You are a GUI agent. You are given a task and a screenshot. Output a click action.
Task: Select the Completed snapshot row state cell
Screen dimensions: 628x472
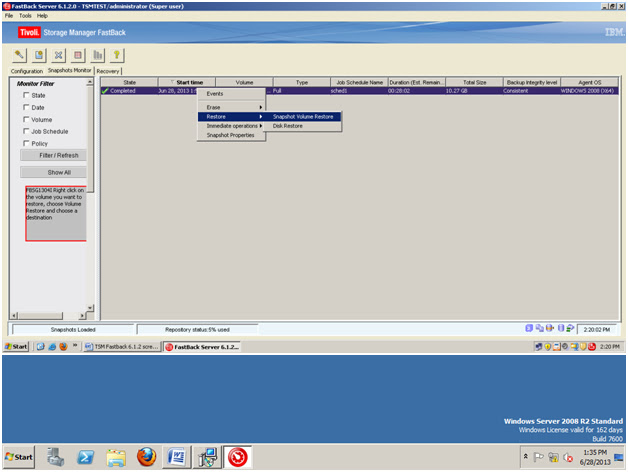pyautogui.click(x=129, y=91)
